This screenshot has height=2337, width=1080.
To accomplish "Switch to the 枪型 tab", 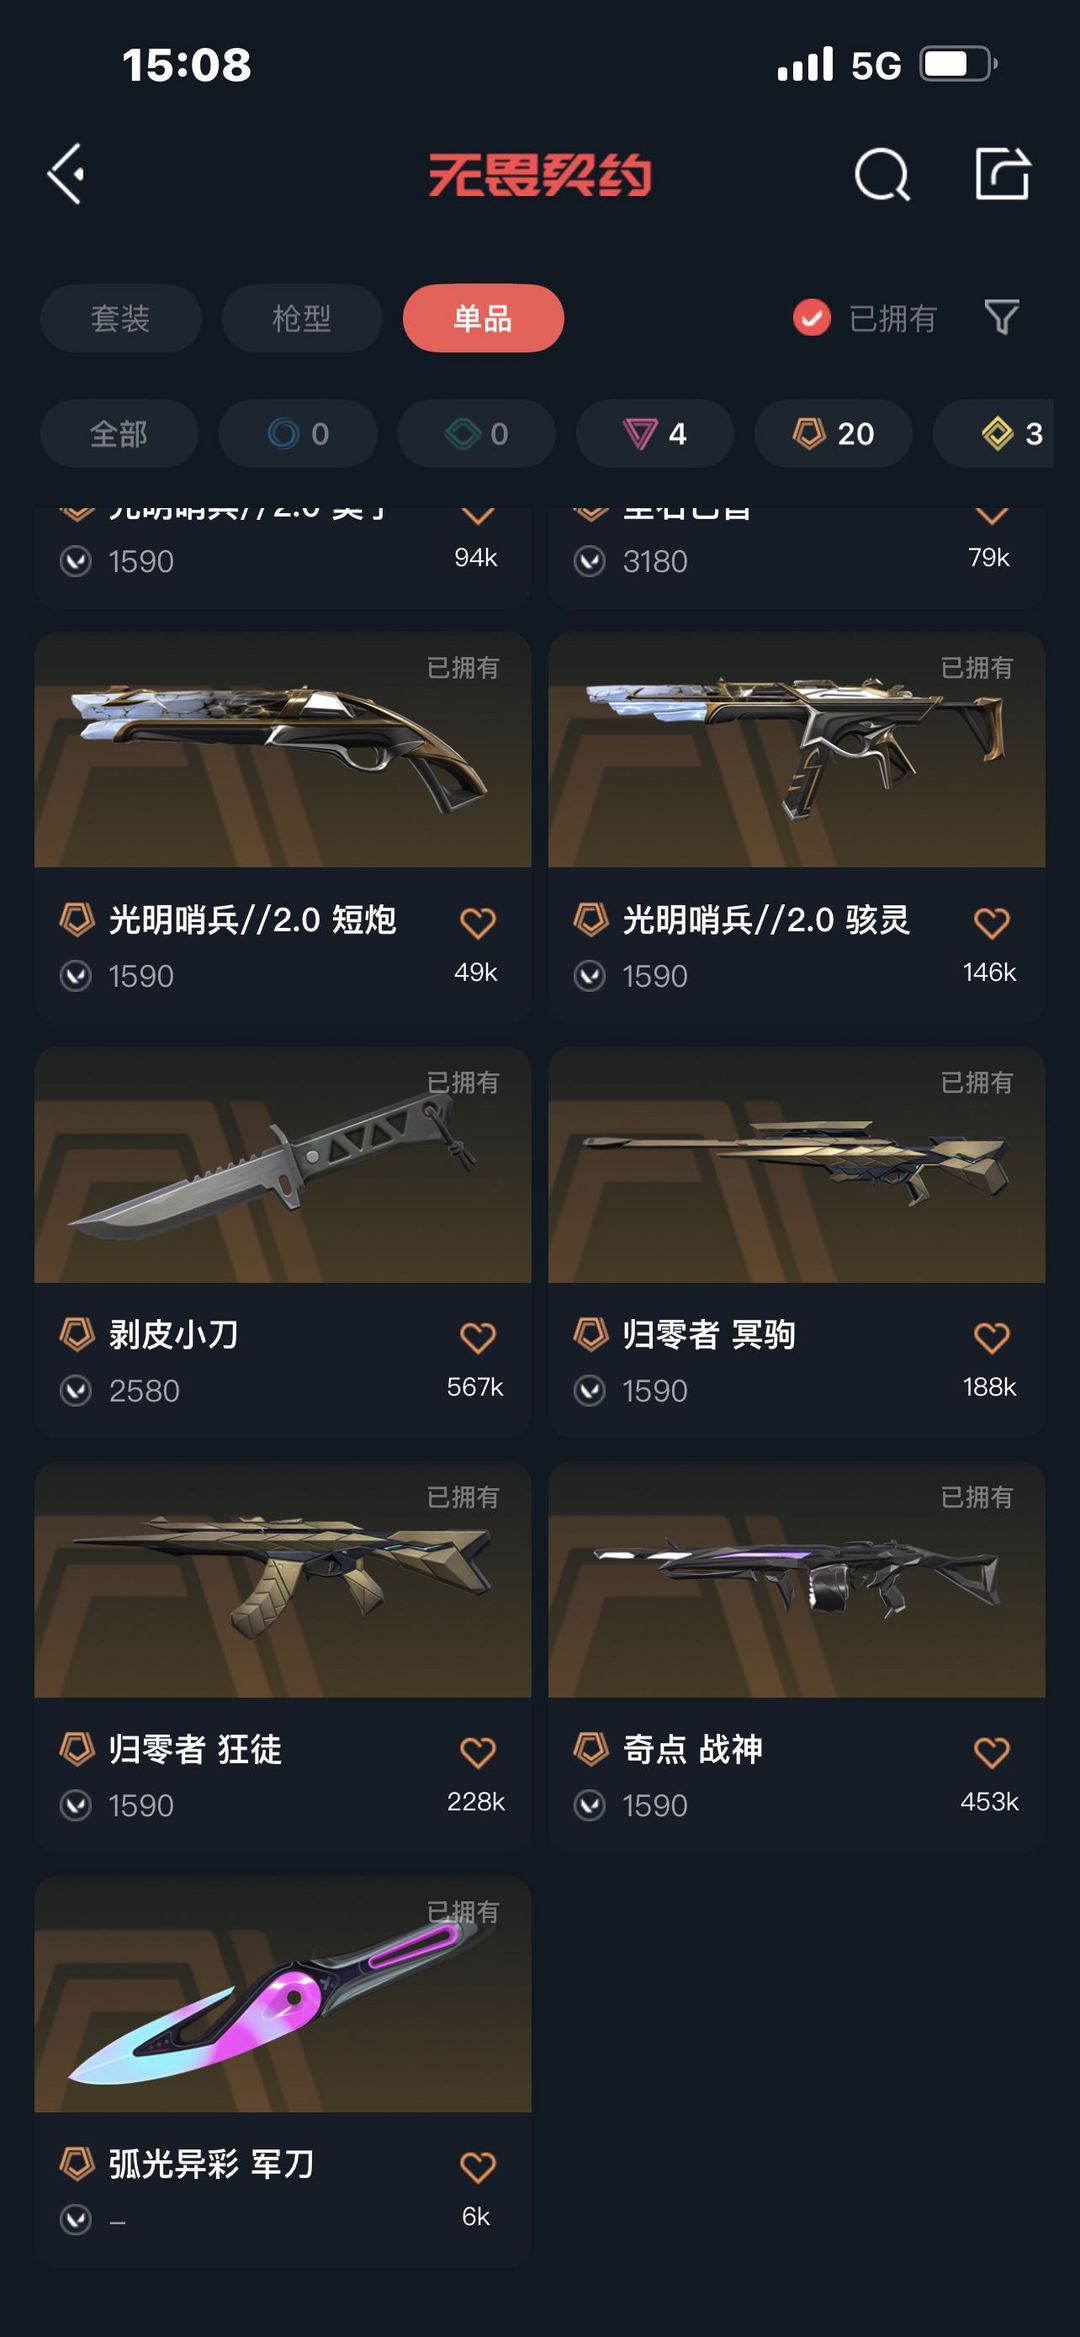I will [302, 318].
